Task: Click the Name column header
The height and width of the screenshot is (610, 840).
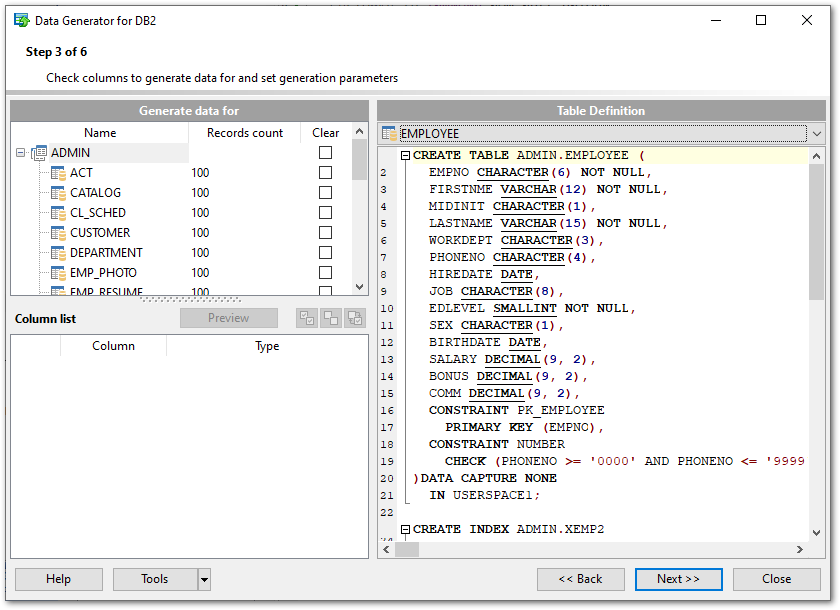Action: (x=100, y=133)
